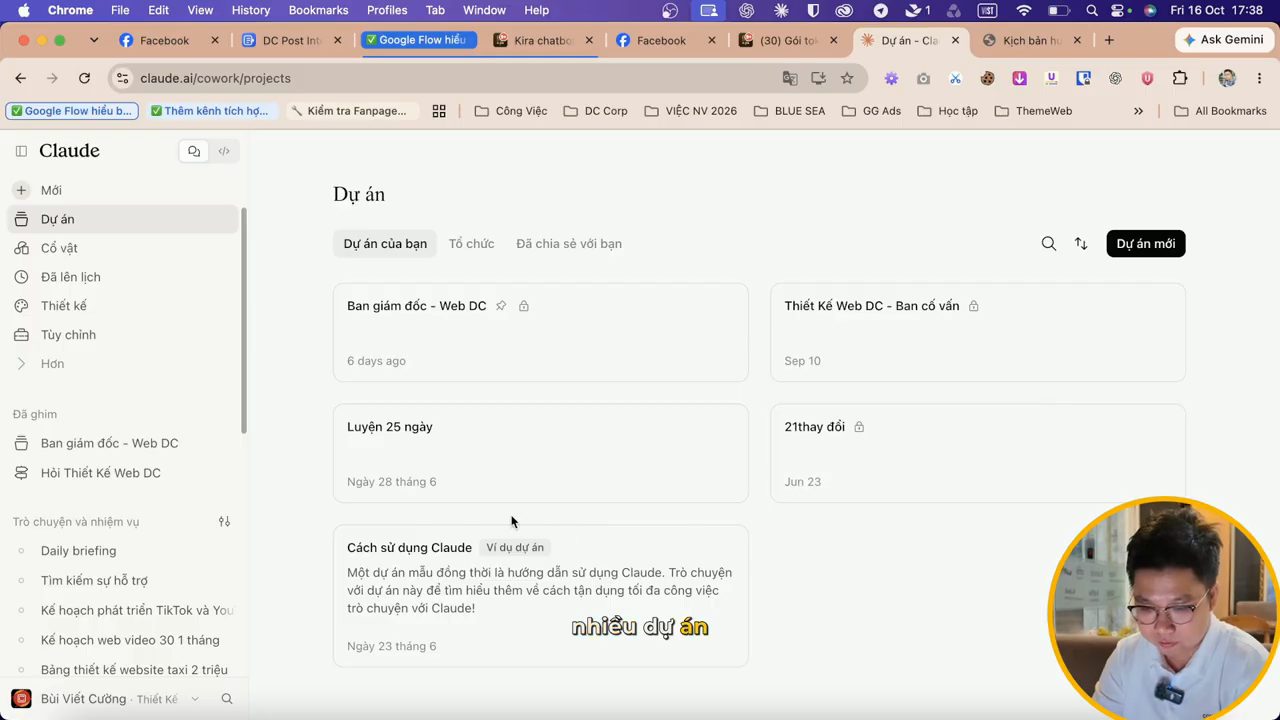The image size is (1280, 720).
Task: Search projects with the magnifier icon
Action: click(x=1049, y=244)
